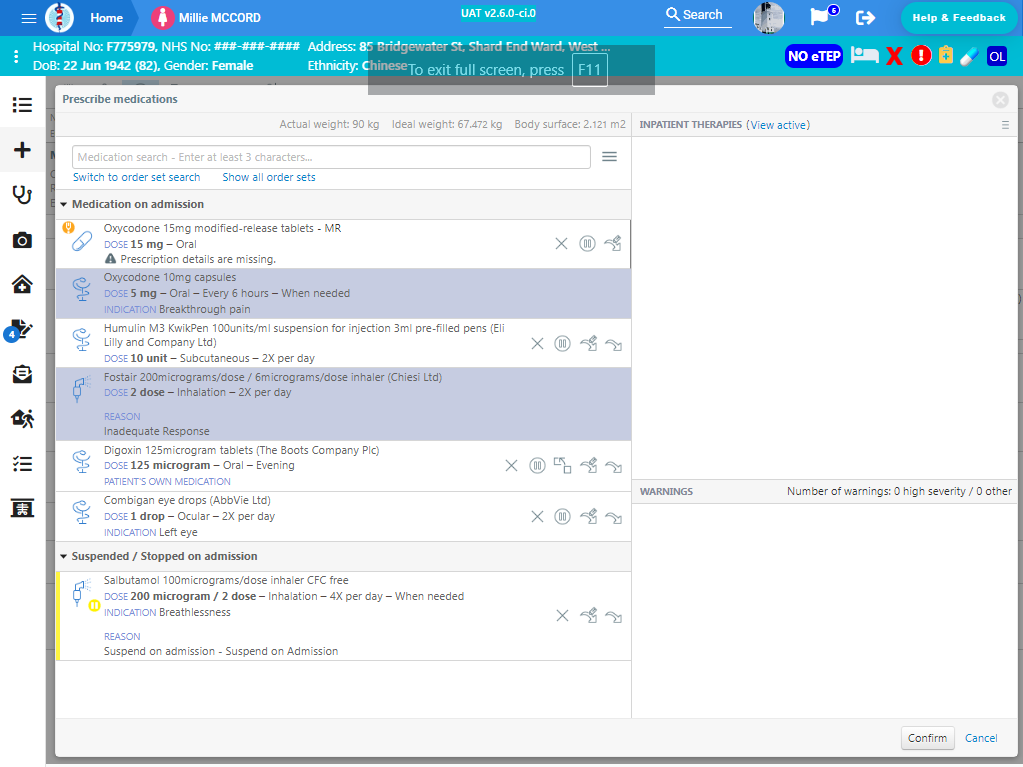Viewport: 1023px width, 767px height.
Task: Open the hamburger main menu
Action: pyautogui.click(x=29, y=18)
